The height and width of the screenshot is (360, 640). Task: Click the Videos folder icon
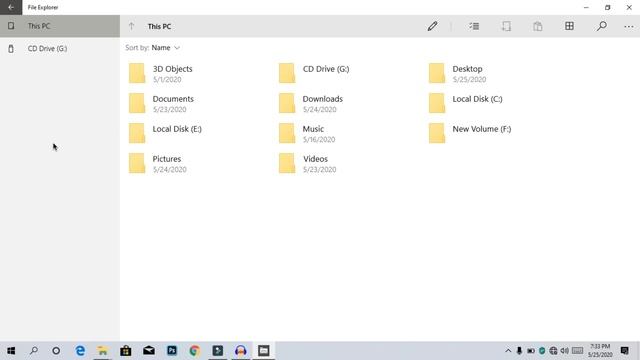287,163
